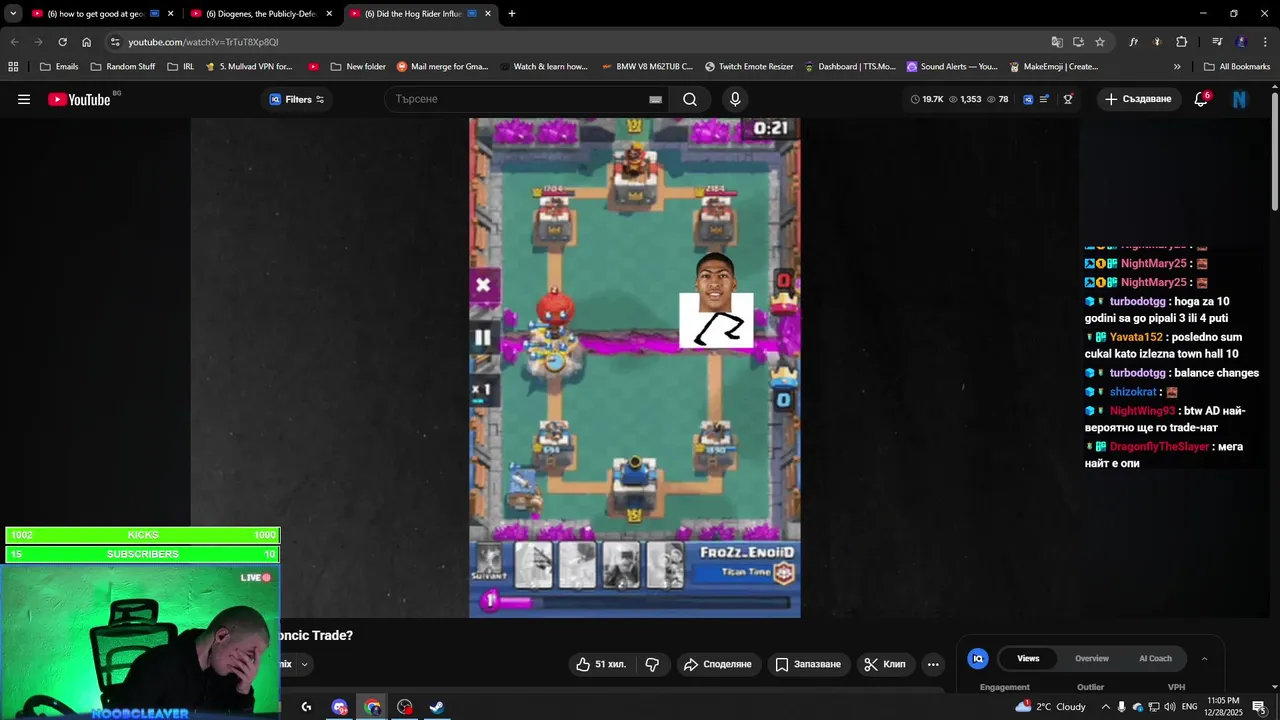The width and height of the screenshot is (1280, 720).
Task: Open the vidIQ Filters button
Action: click(297, 99)
